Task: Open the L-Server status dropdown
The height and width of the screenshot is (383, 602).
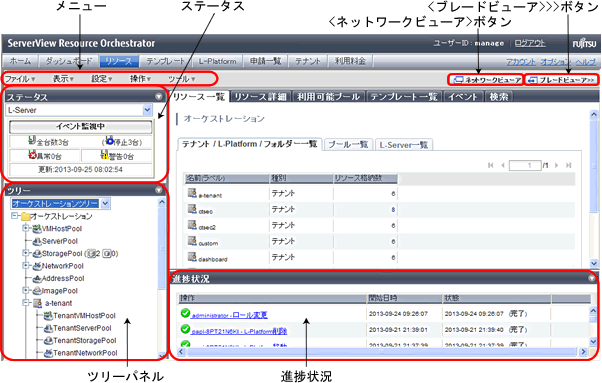Action: pos(147,110)
